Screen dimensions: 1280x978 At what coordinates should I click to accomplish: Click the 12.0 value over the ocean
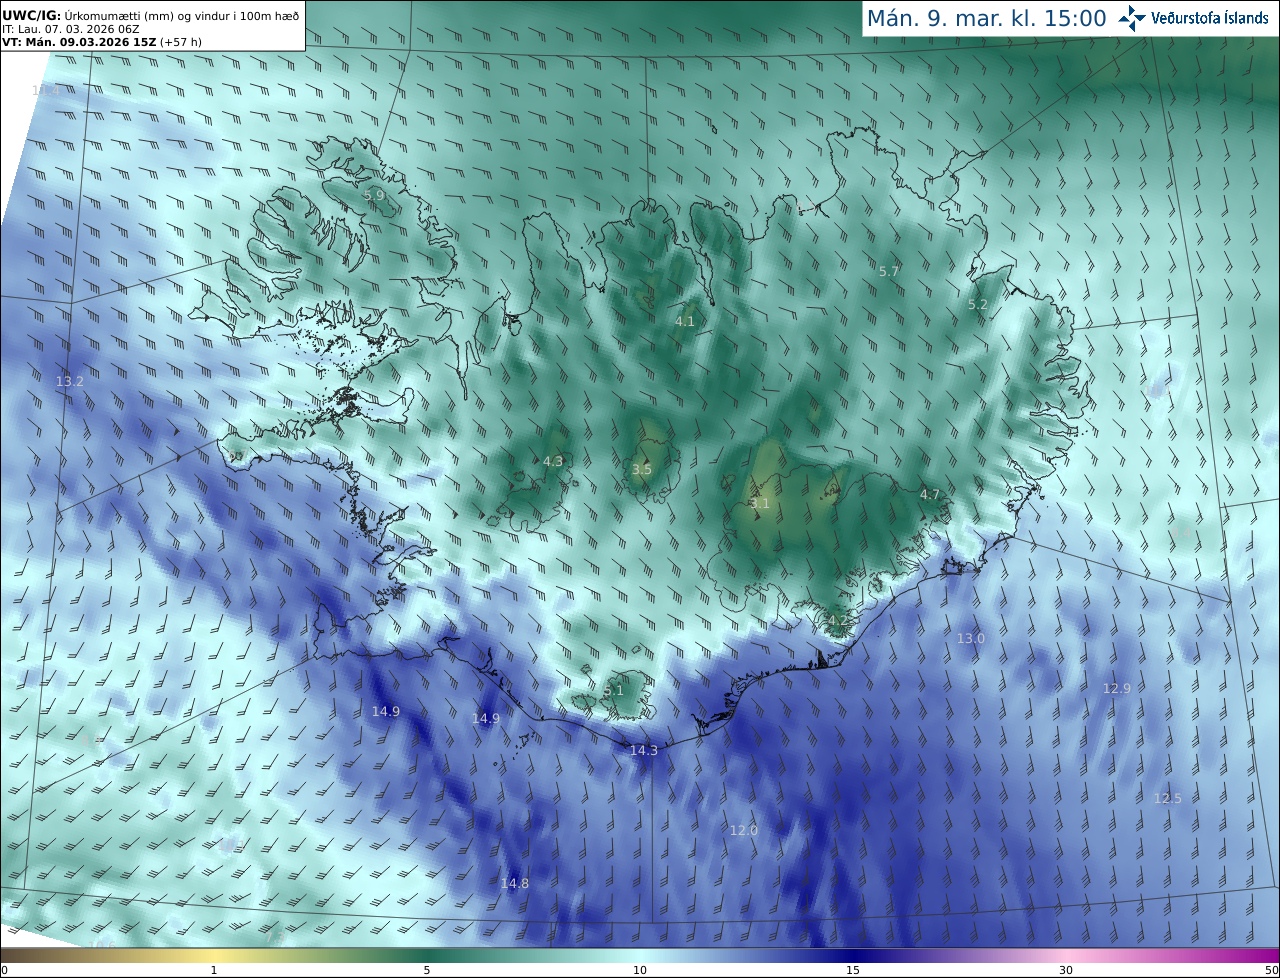pyautogui.click(x=744, y=831)
